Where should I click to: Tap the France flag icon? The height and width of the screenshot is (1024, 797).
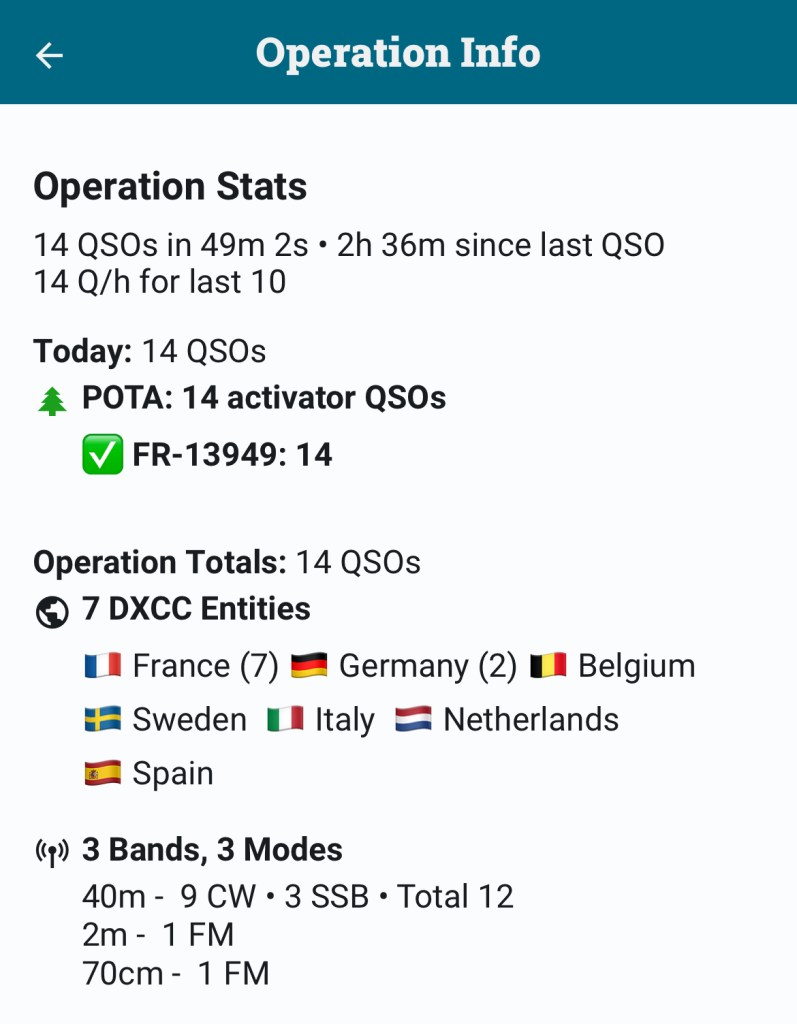click(103, 666)
